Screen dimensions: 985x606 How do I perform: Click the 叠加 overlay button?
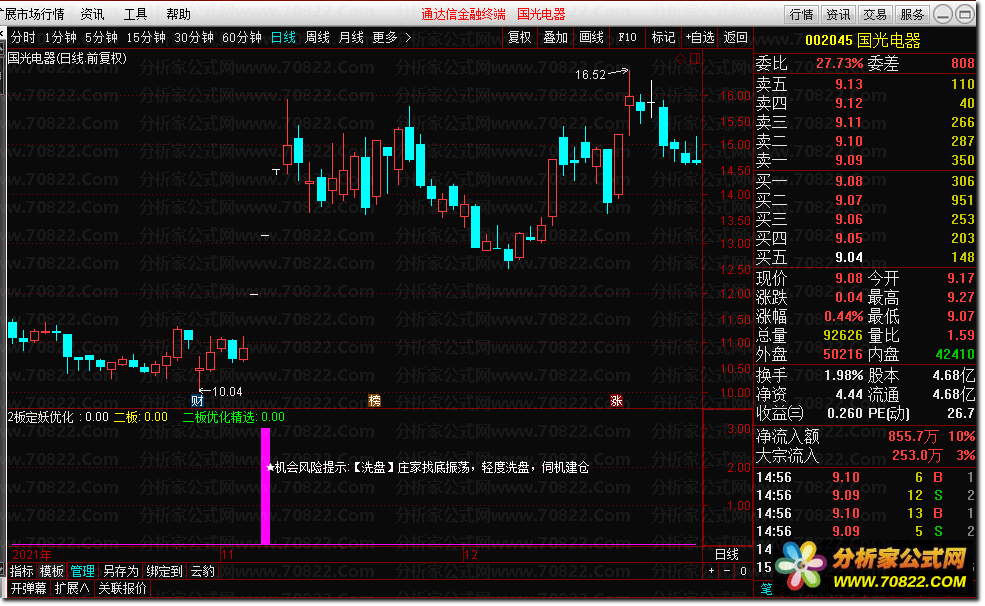(555, 38)
